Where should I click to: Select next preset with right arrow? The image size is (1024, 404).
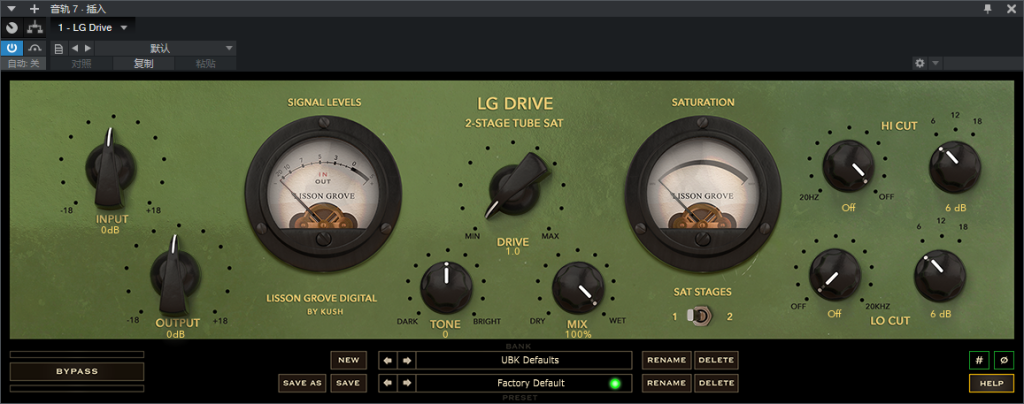point(406,383)
